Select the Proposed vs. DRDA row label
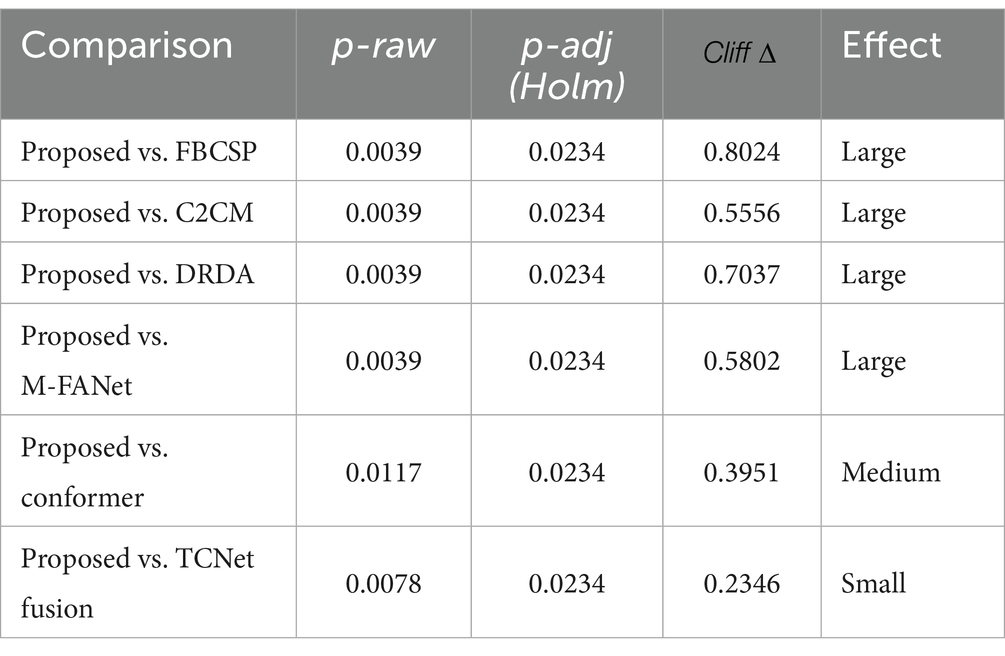 click(x=123, y=274)
